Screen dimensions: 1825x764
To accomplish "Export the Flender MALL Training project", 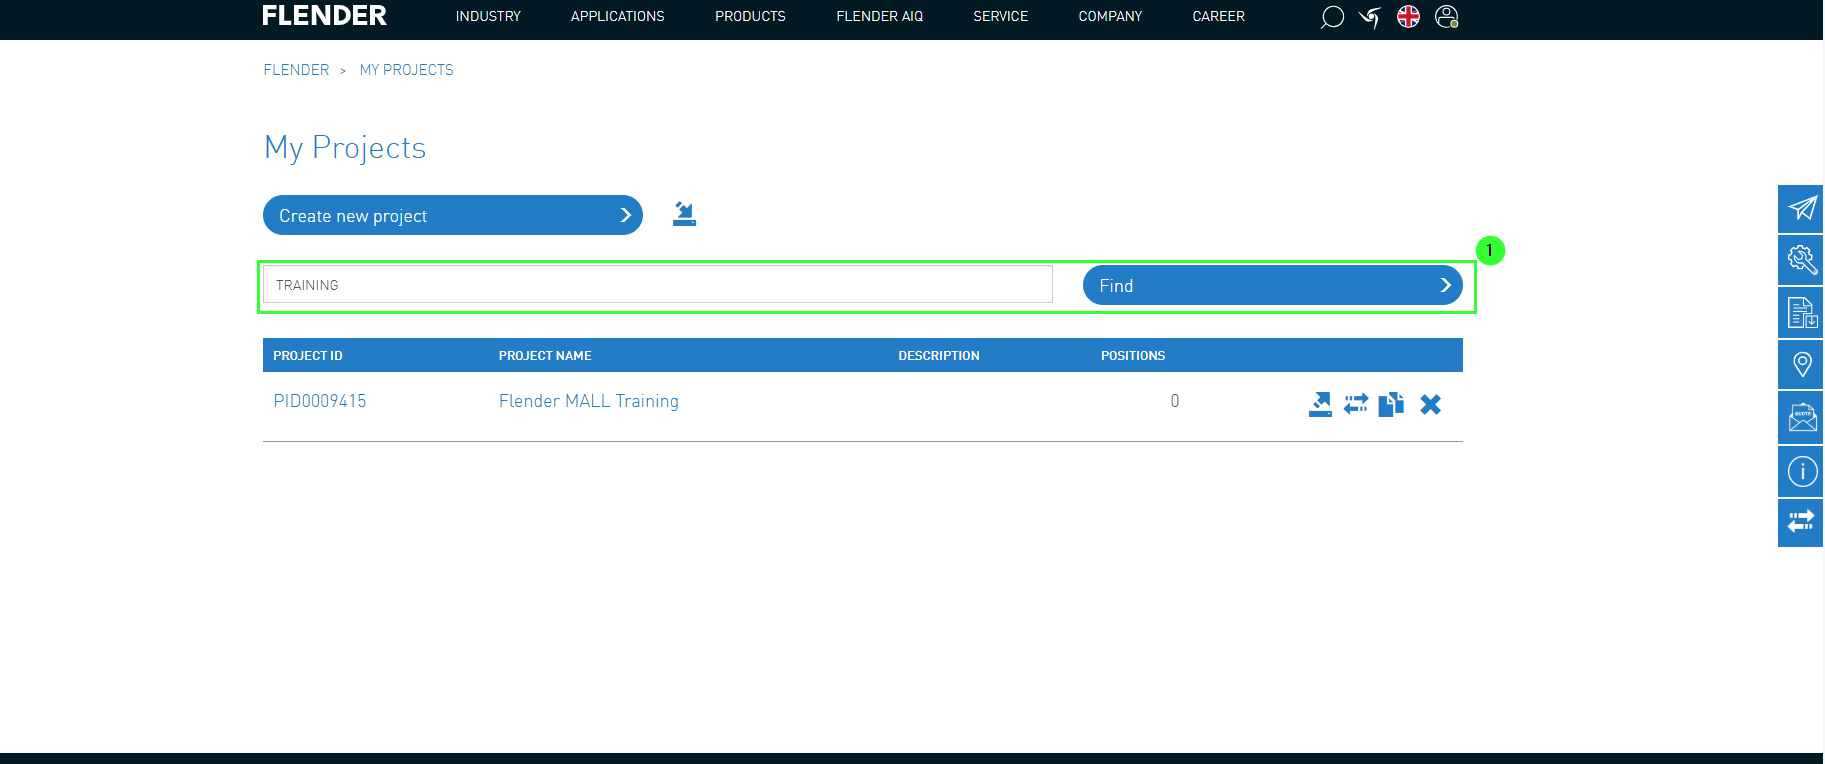I will click(1320, 404).
